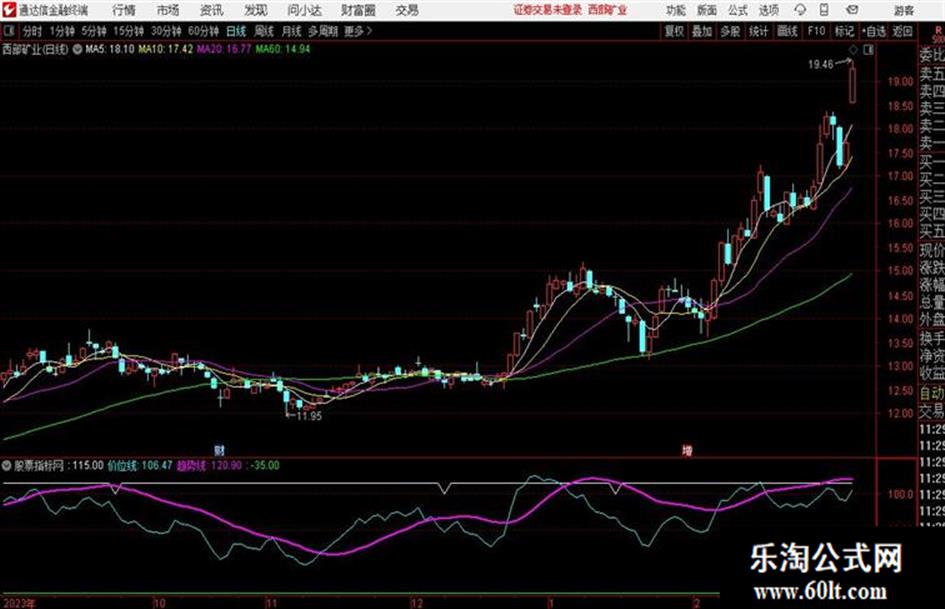Click the 标记 mark button

tap(844, 31)
